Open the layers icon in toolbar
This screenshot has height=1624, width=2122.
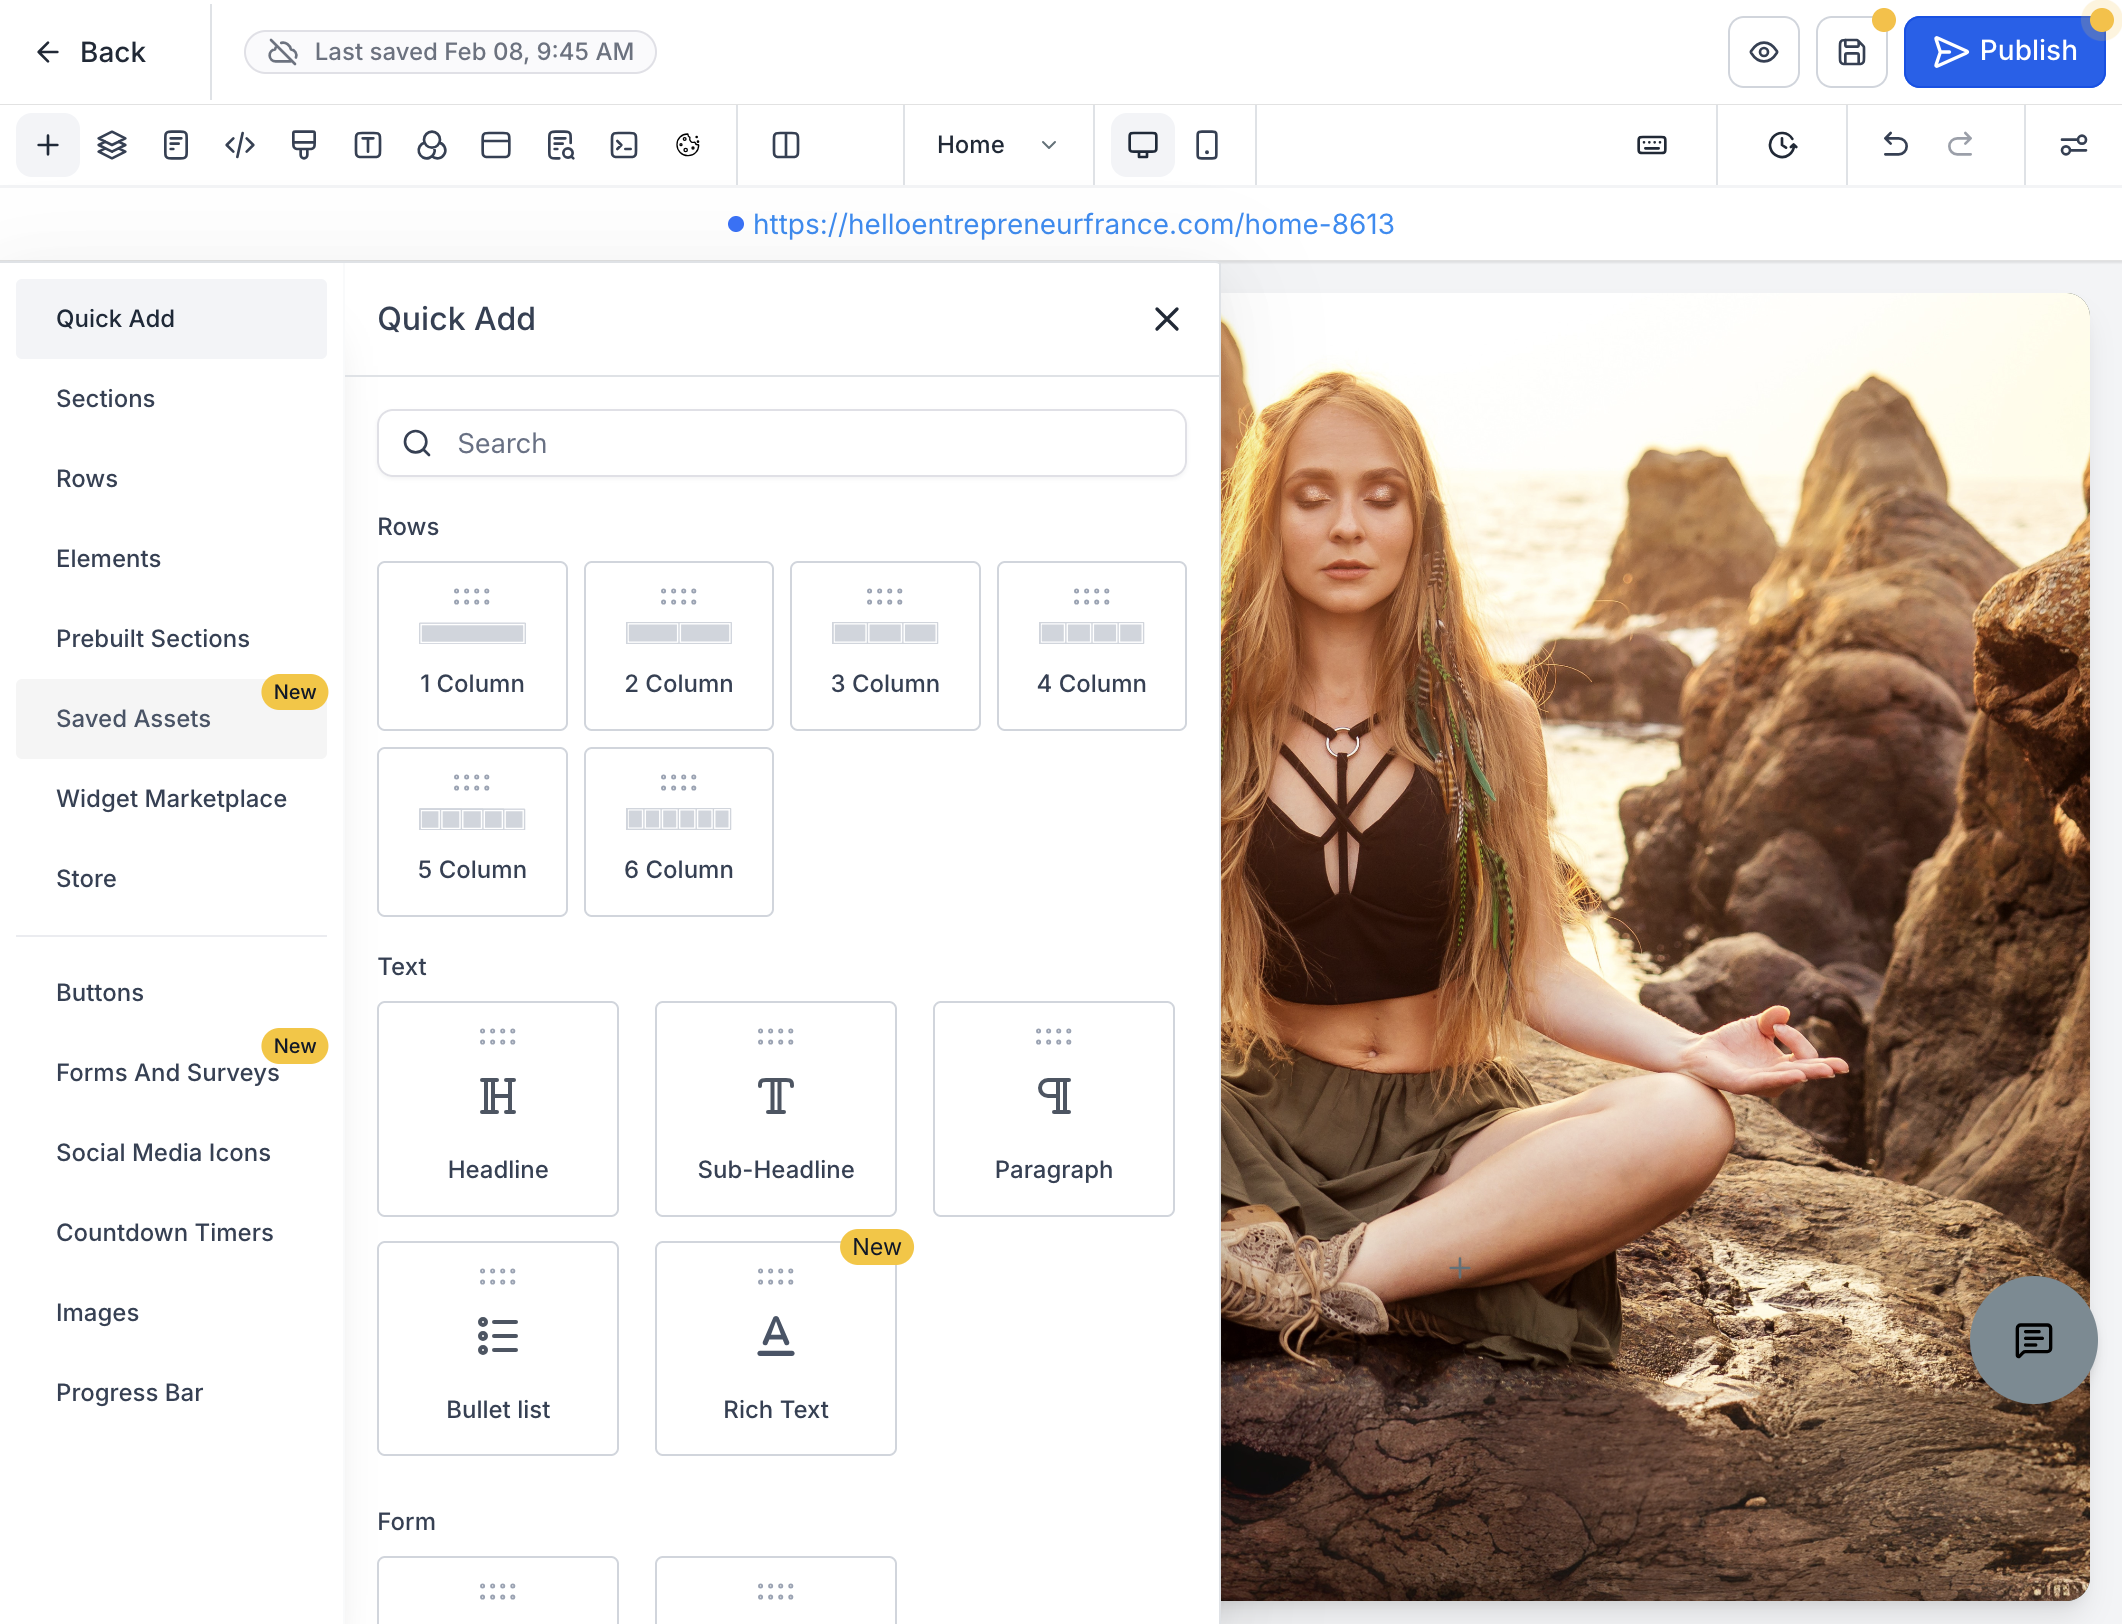pos(111,145)
